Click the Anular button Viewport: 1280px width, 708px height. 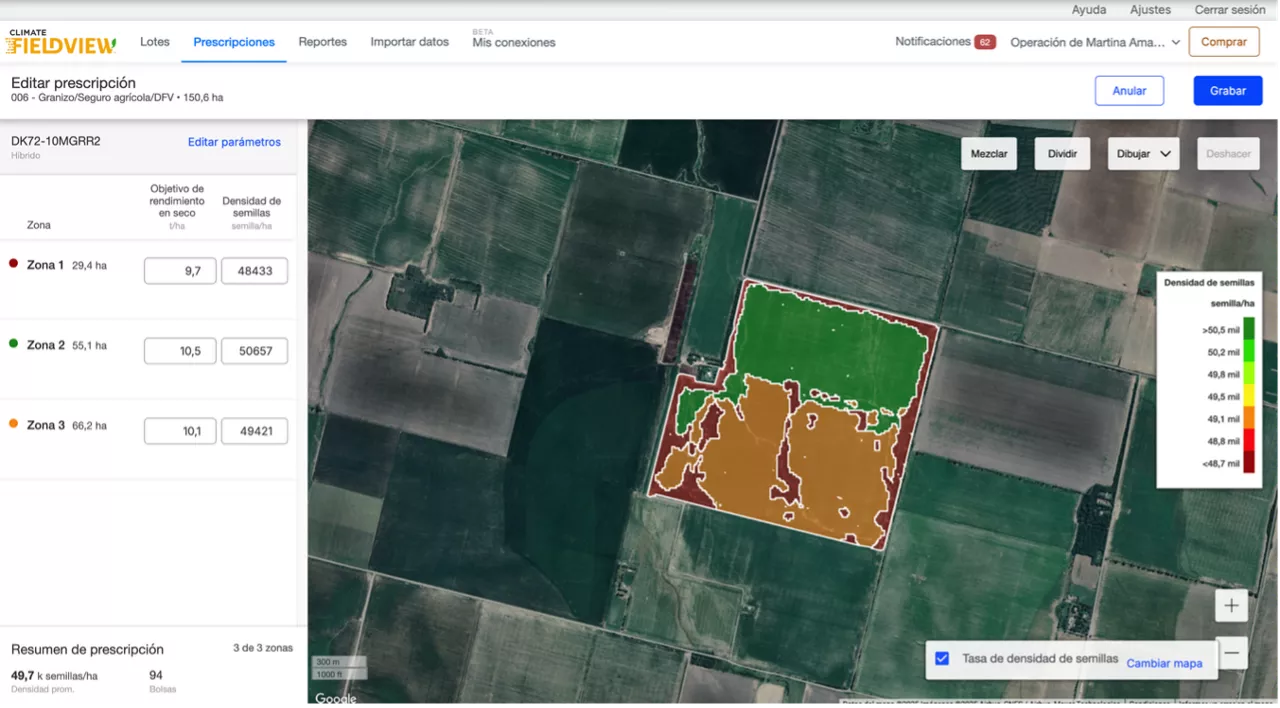[x=1129, y=91]
